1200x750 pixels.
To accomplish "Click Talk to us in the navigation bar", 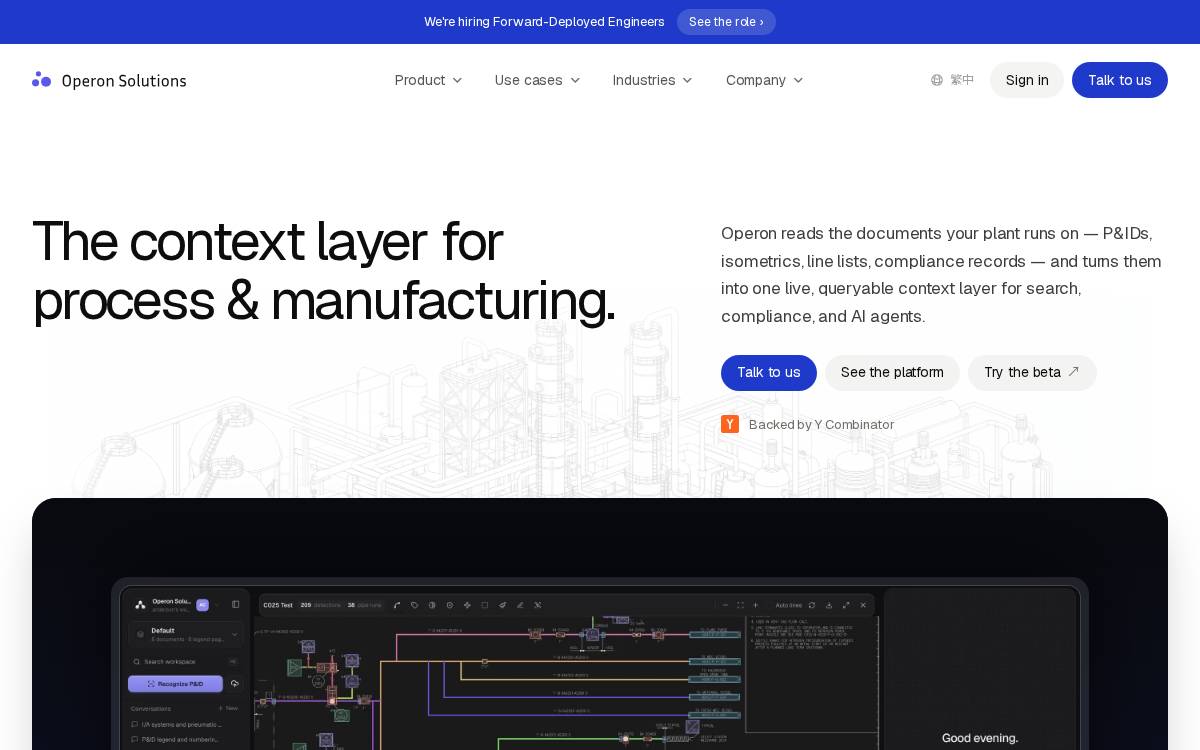I will pos(1120,80).
